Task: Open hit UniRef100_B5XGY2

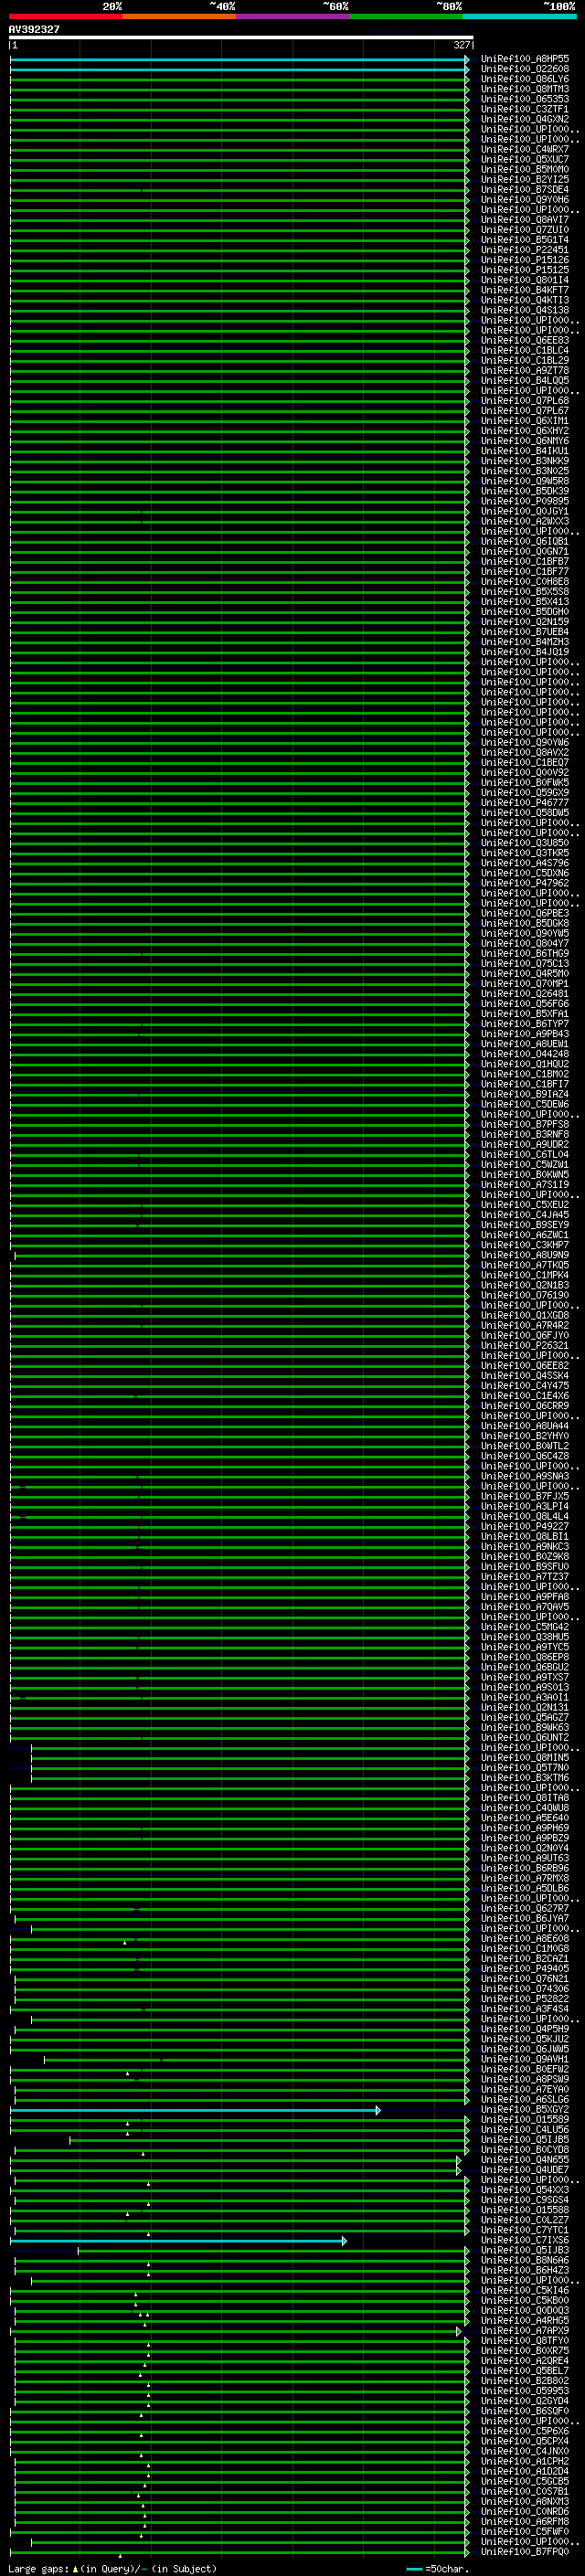Action: [525, 2109]
